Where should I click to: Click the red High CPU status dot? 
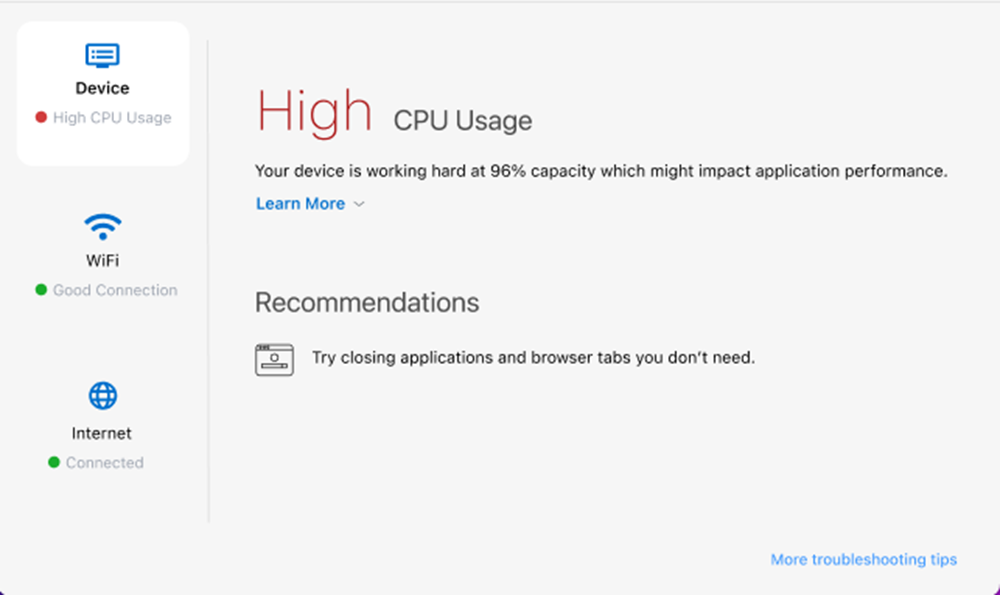(x=41, y=117)
